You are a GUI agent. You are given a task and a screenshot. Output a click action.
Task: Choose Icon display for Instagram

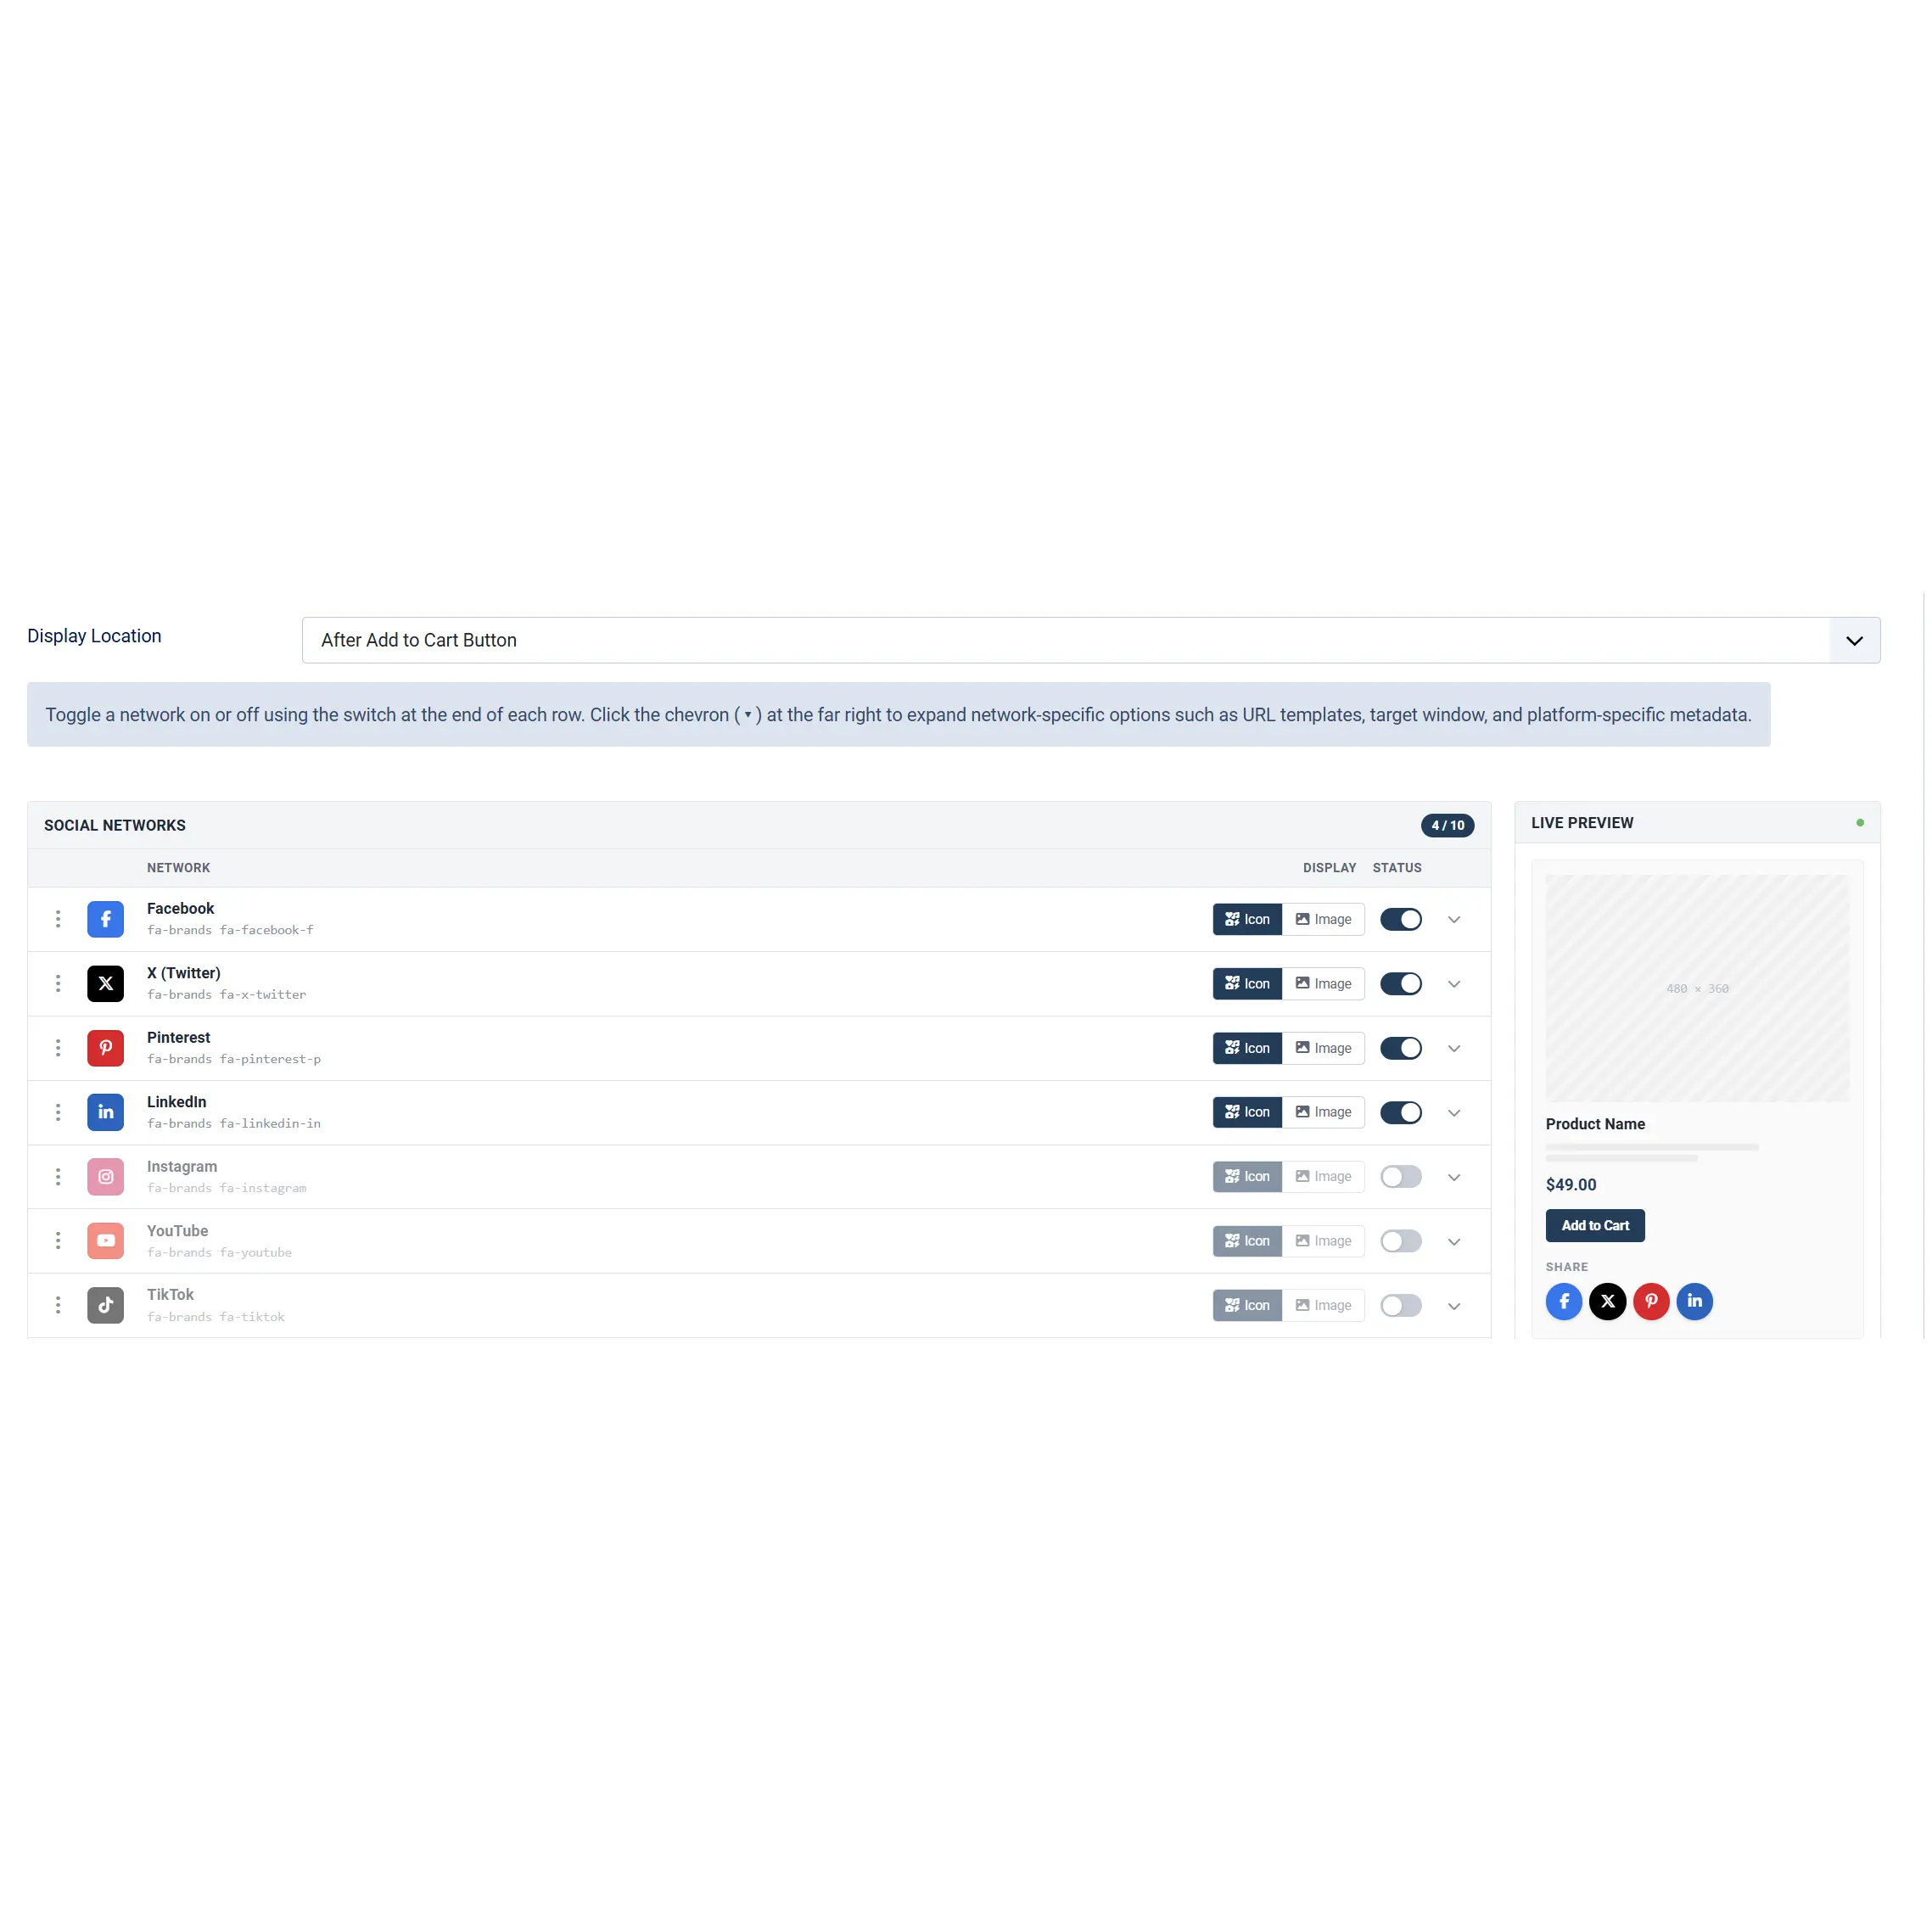tap(1247, 1177)
